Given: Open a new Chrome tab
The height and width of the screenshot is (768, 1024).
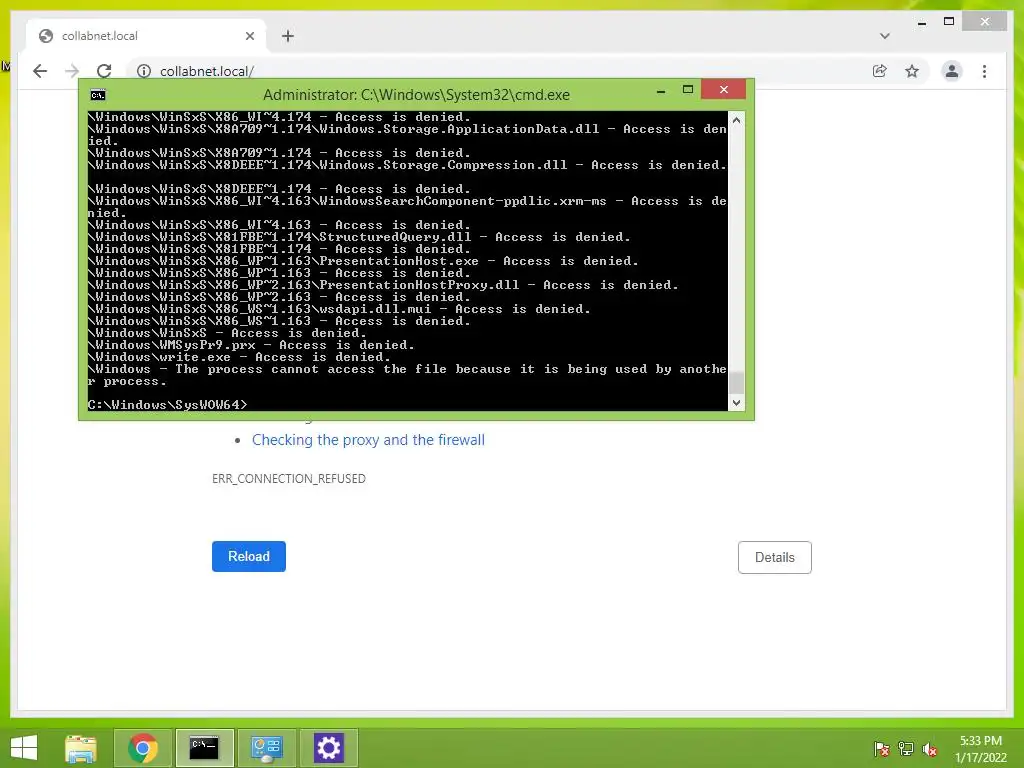Looking at the screenshot, I should coord(288,36).
